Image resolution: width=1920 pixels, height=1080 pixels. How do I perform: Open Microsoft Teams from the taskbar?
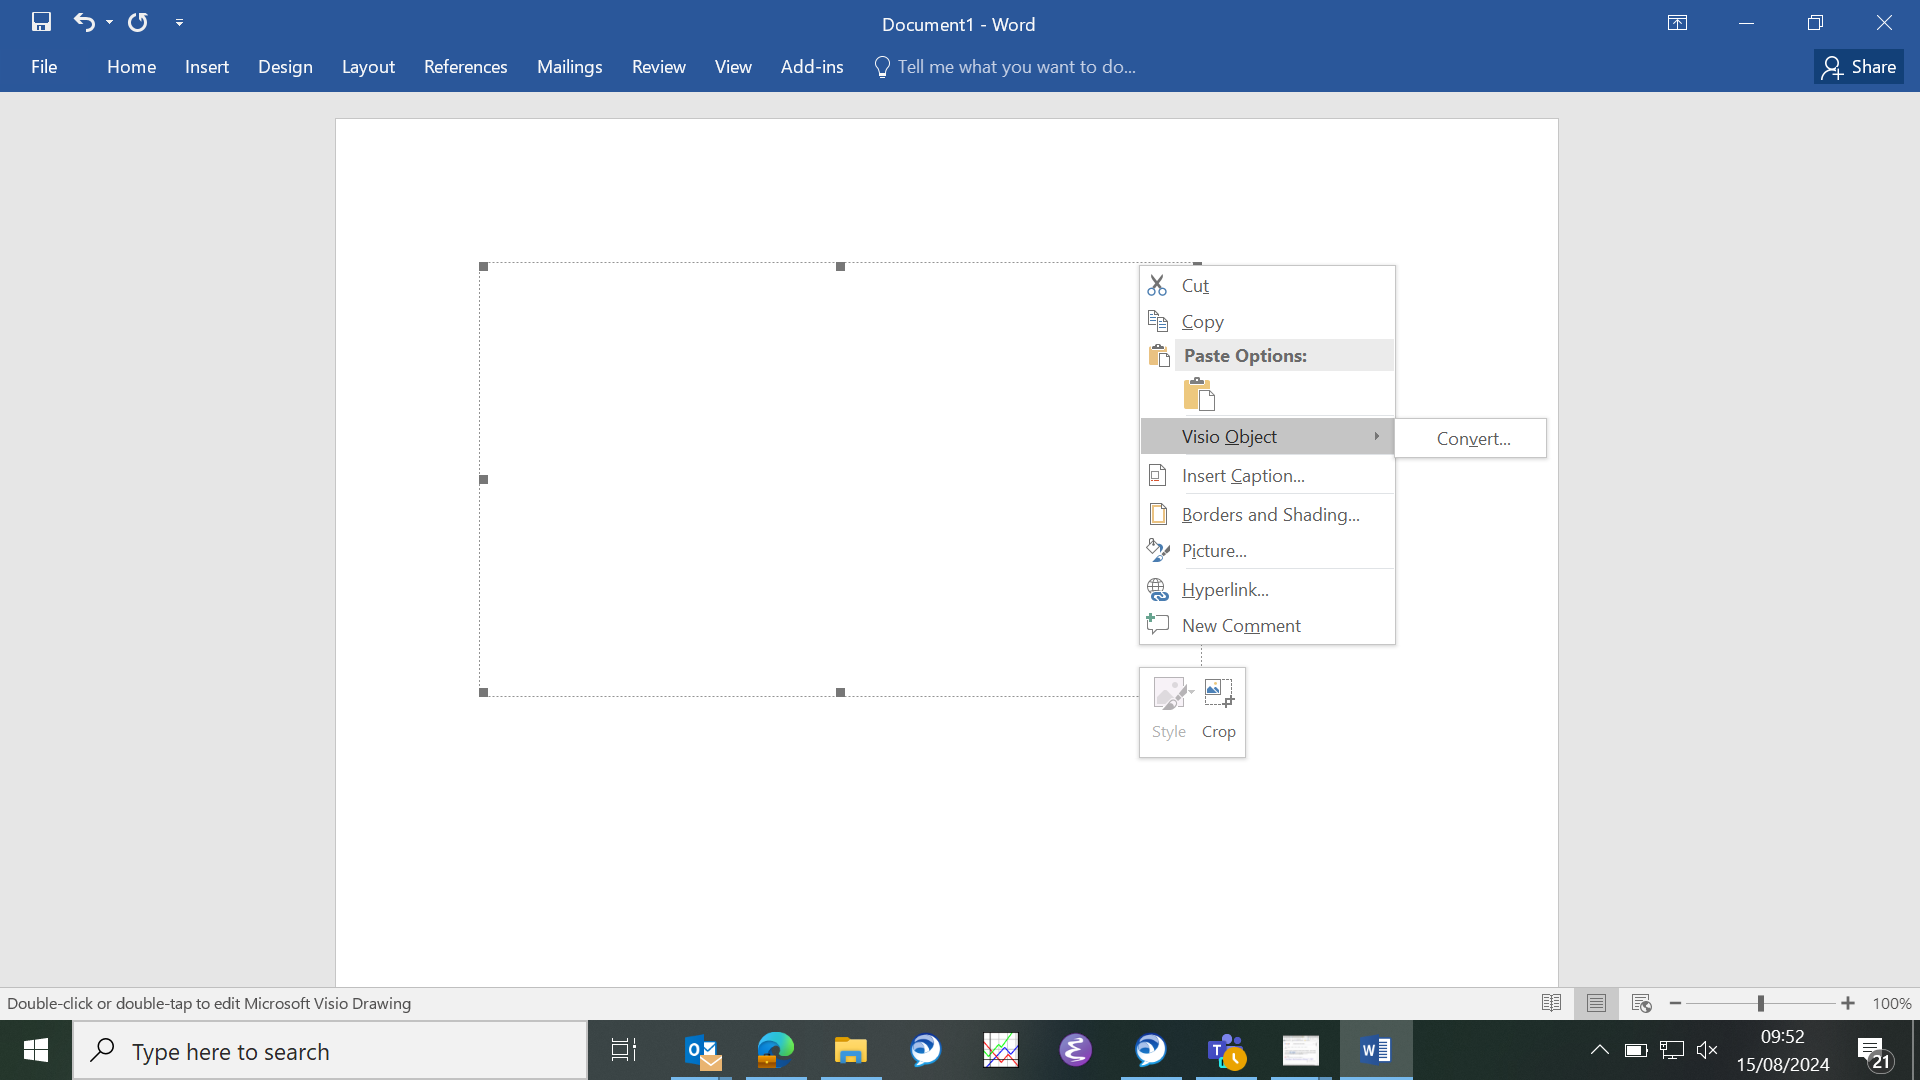coord(1226,1050)
